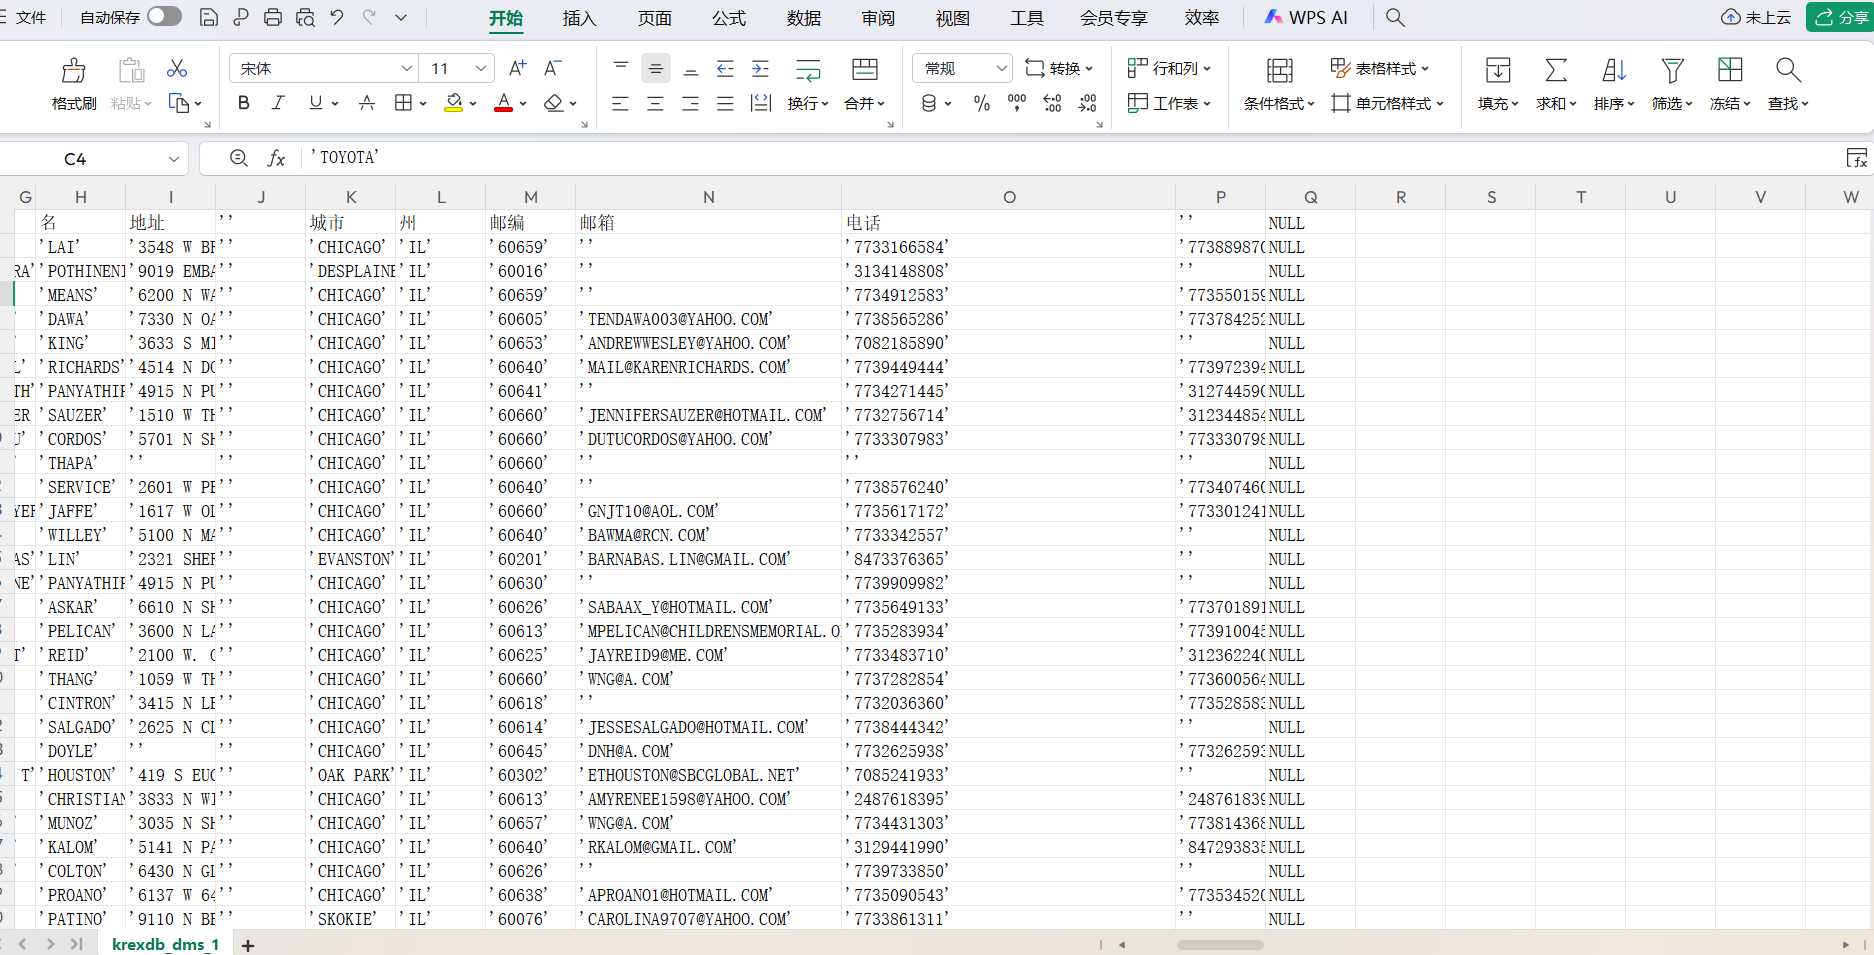Screen dimensions: 1874x955
Task: Switch to the Review (审阅) tab
Action: click(x=878, y=18)
